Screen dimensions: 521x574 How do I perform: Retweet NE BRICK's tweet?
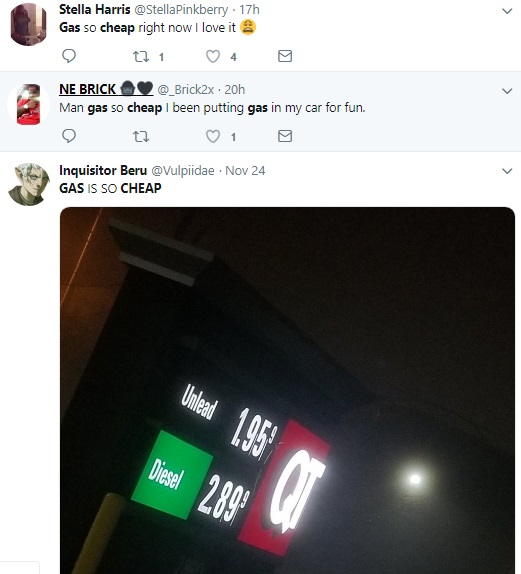tap(141, 137)
